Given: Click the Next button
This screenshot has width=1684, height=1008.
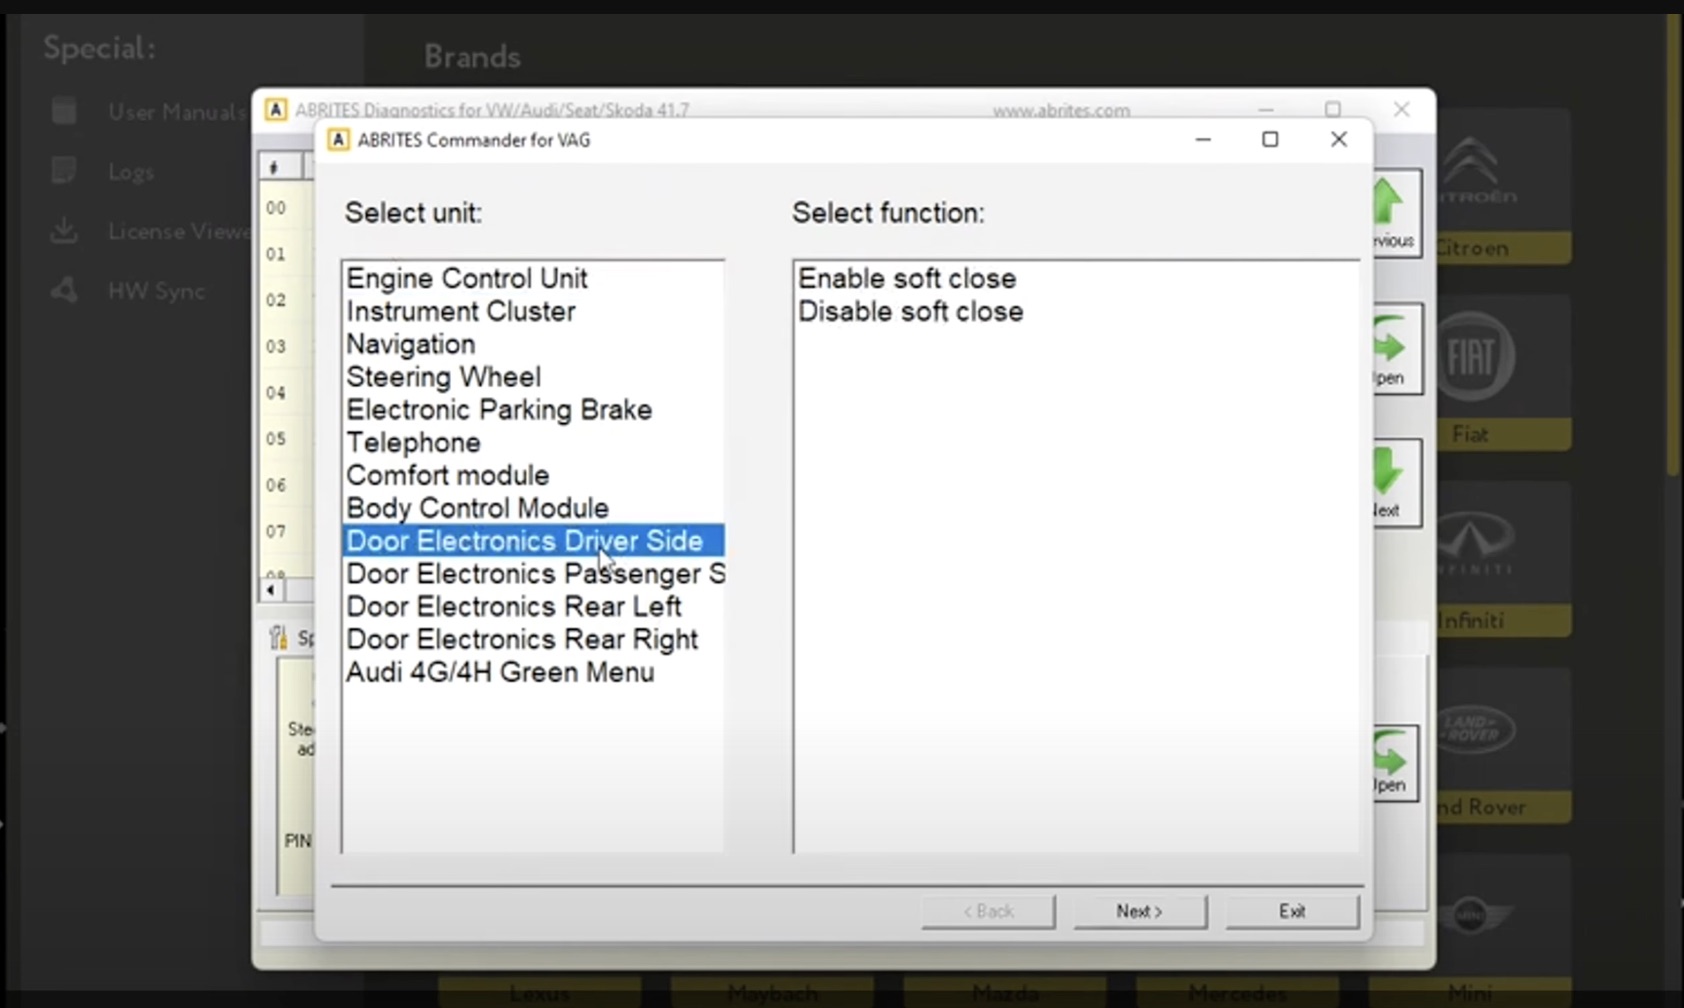Looking at the screenshot, I should point(1140,911).
